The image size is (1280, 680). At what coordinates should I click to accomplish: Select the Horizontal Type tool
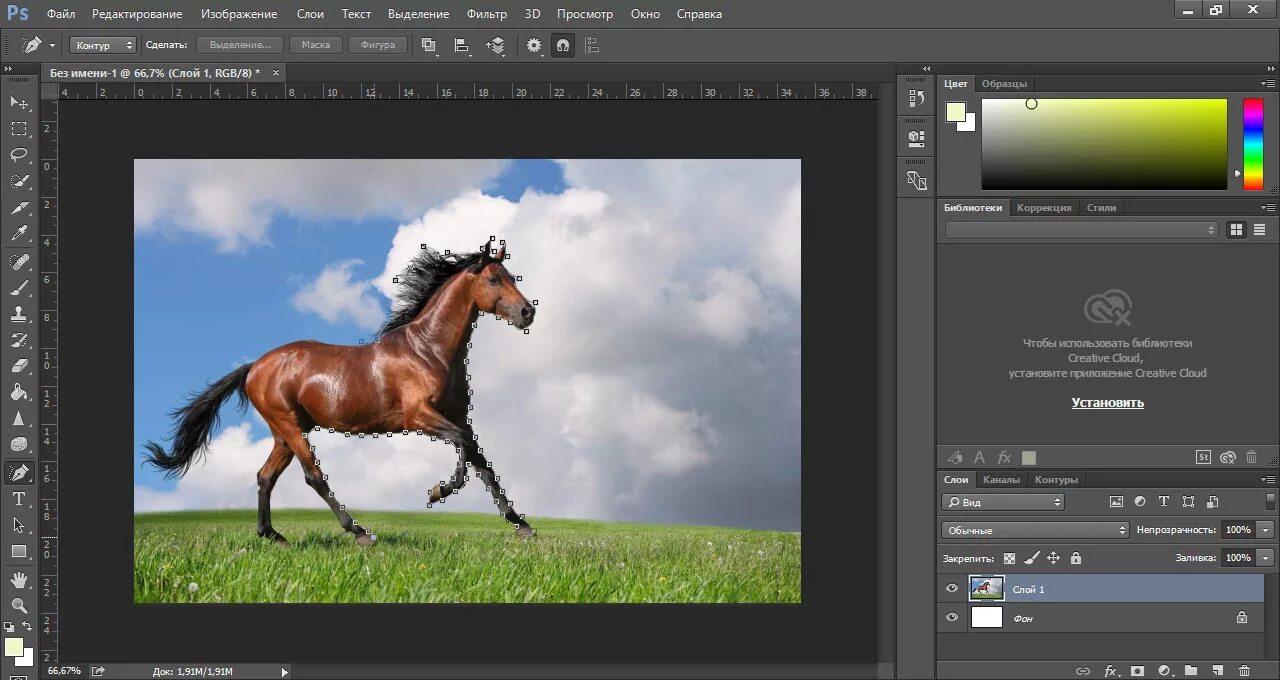pos(19,499)
